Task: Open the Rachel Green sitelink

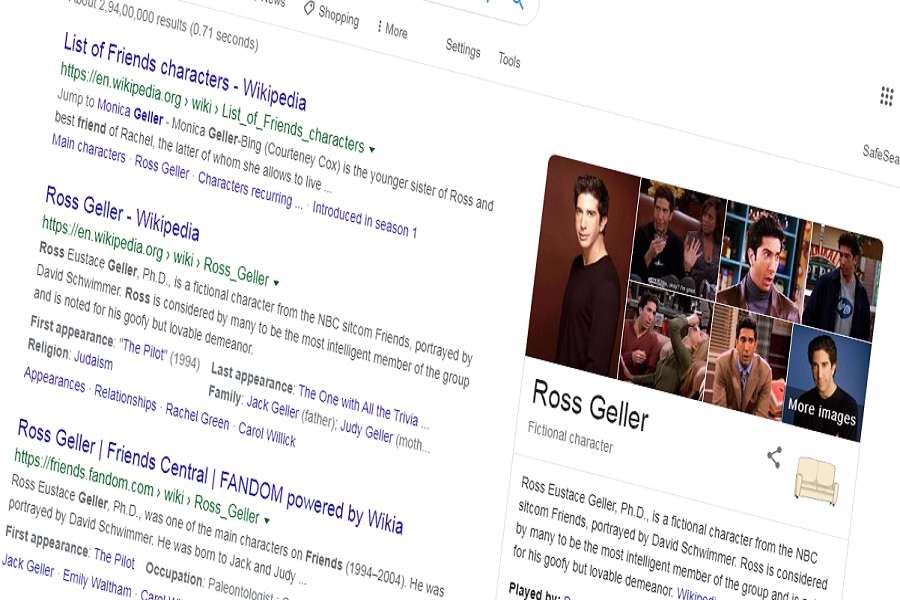Action: 197,416
